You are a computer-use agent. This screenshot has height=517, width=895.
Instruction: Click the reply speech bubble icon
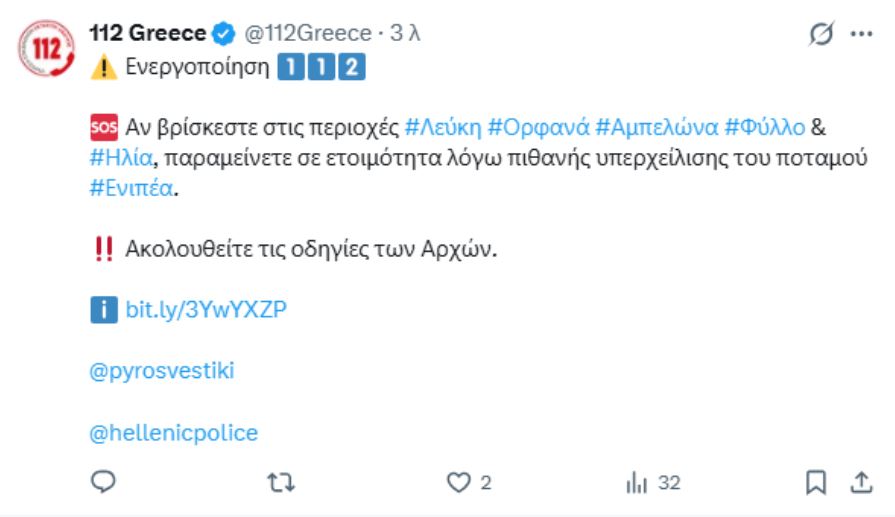click(104, 483)
